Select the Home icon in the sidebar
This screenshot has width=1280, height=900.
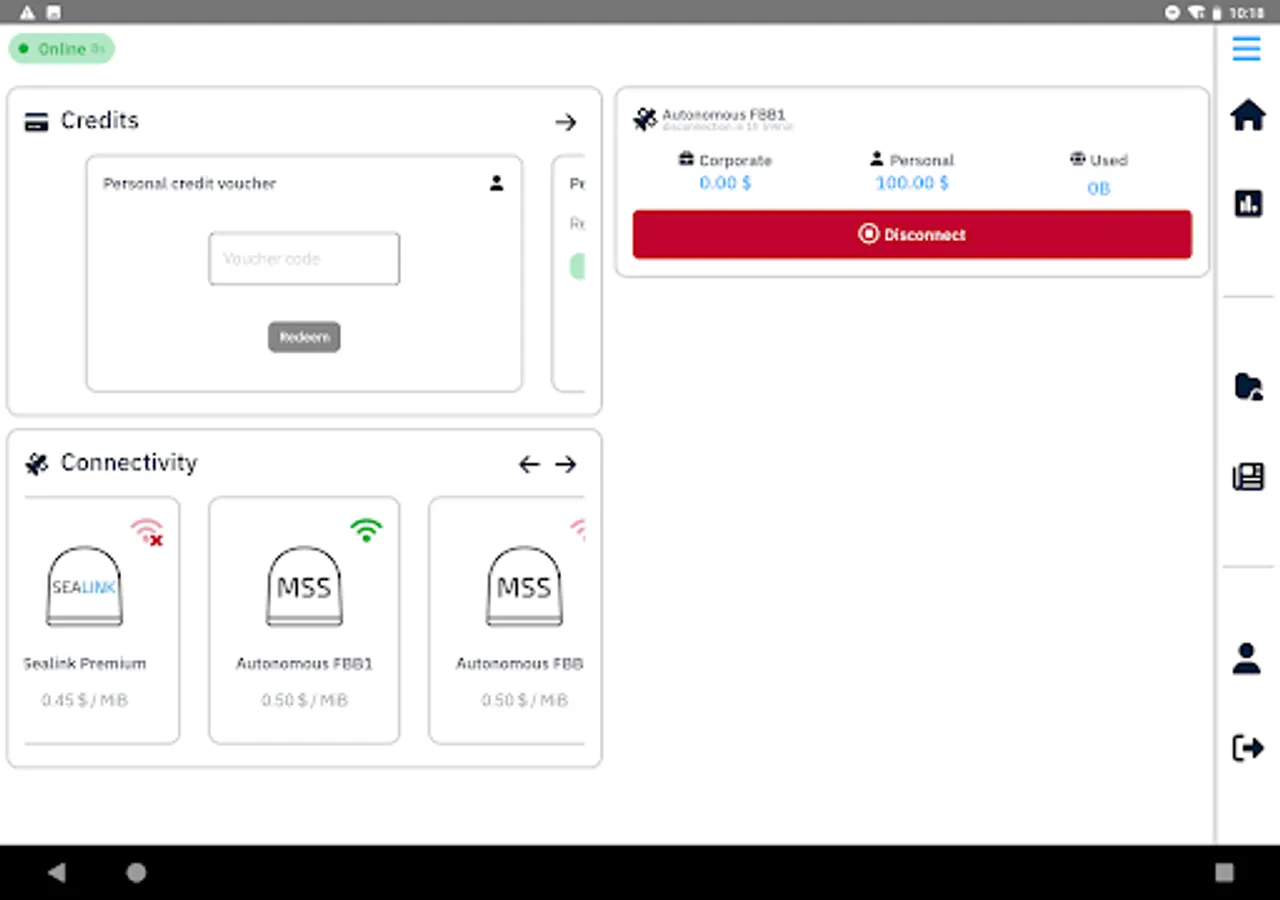[1247, 115]
